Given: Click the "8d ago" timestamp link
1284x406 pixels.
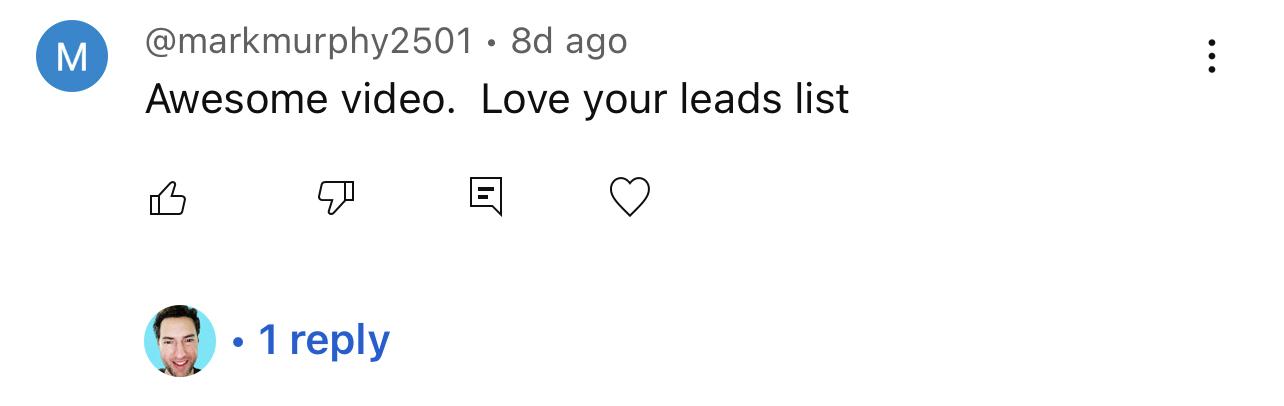Looking at the screenshot, I should (x=569, y=42).
